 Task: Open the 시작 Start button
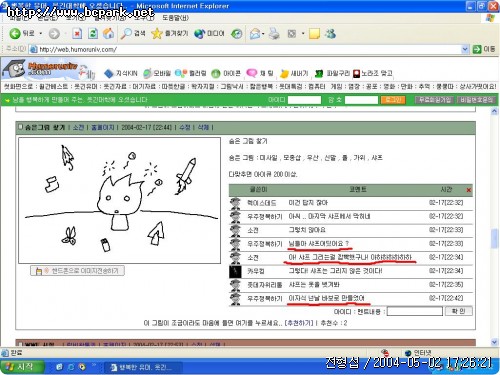[22, 367]
